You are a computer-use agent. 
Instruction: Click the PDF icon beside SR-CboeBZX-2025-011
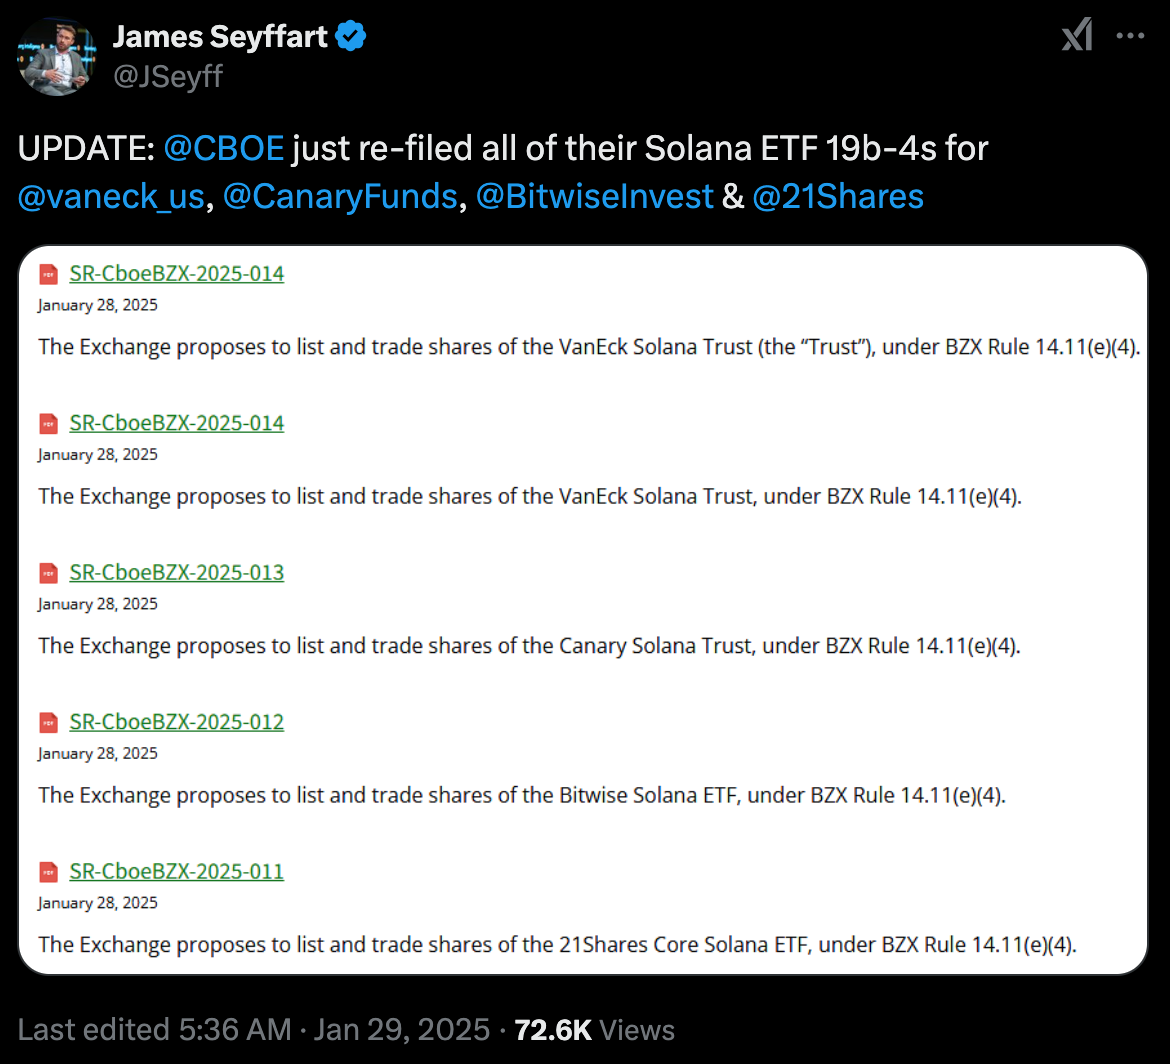[48, 872]
